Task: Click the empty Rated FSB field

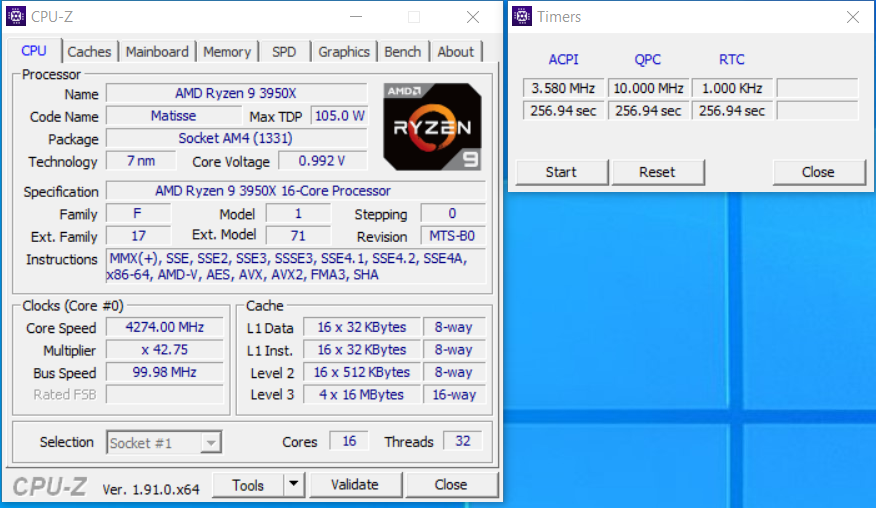Action: pos(165,395)
